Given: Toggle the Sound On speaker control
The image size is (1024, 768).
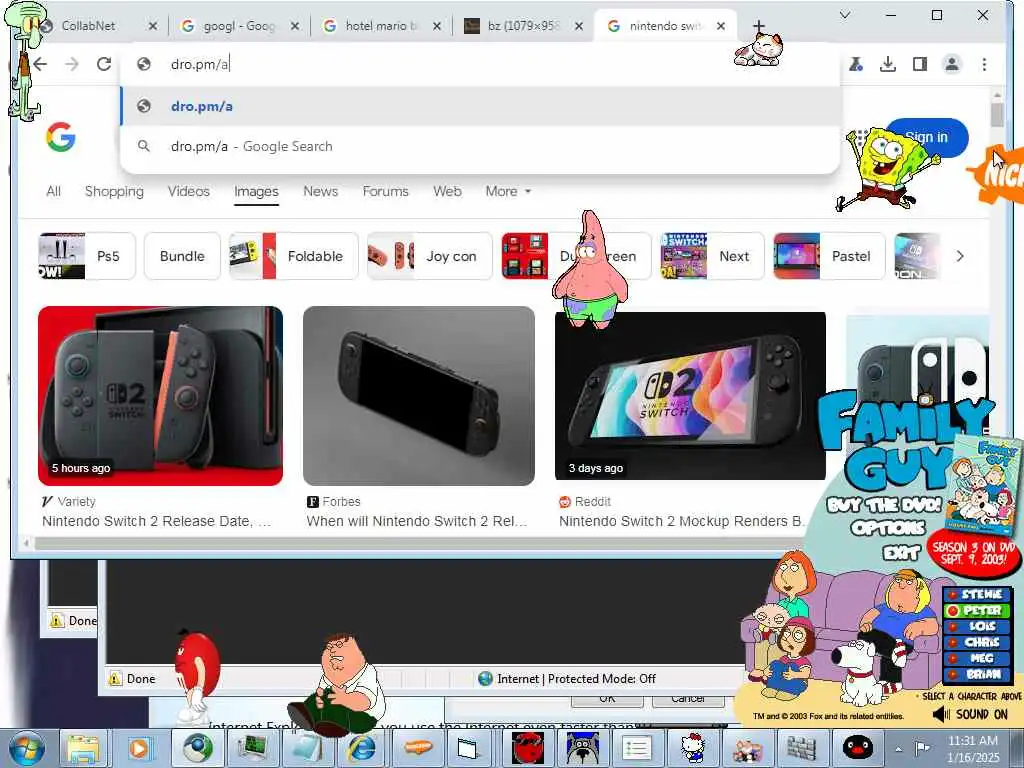Looking at the screenshot, I should pos(970,714).
